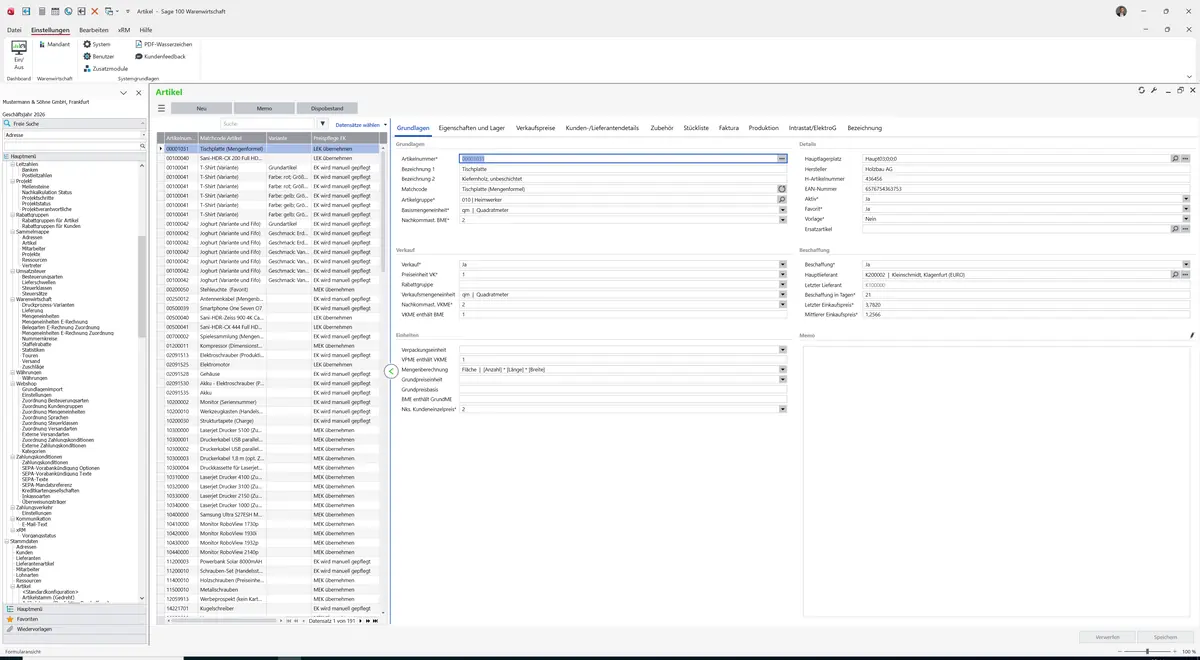Click the search icon in the Artikelgruppe field
The image size is (1200, 660).
(782, 199)
